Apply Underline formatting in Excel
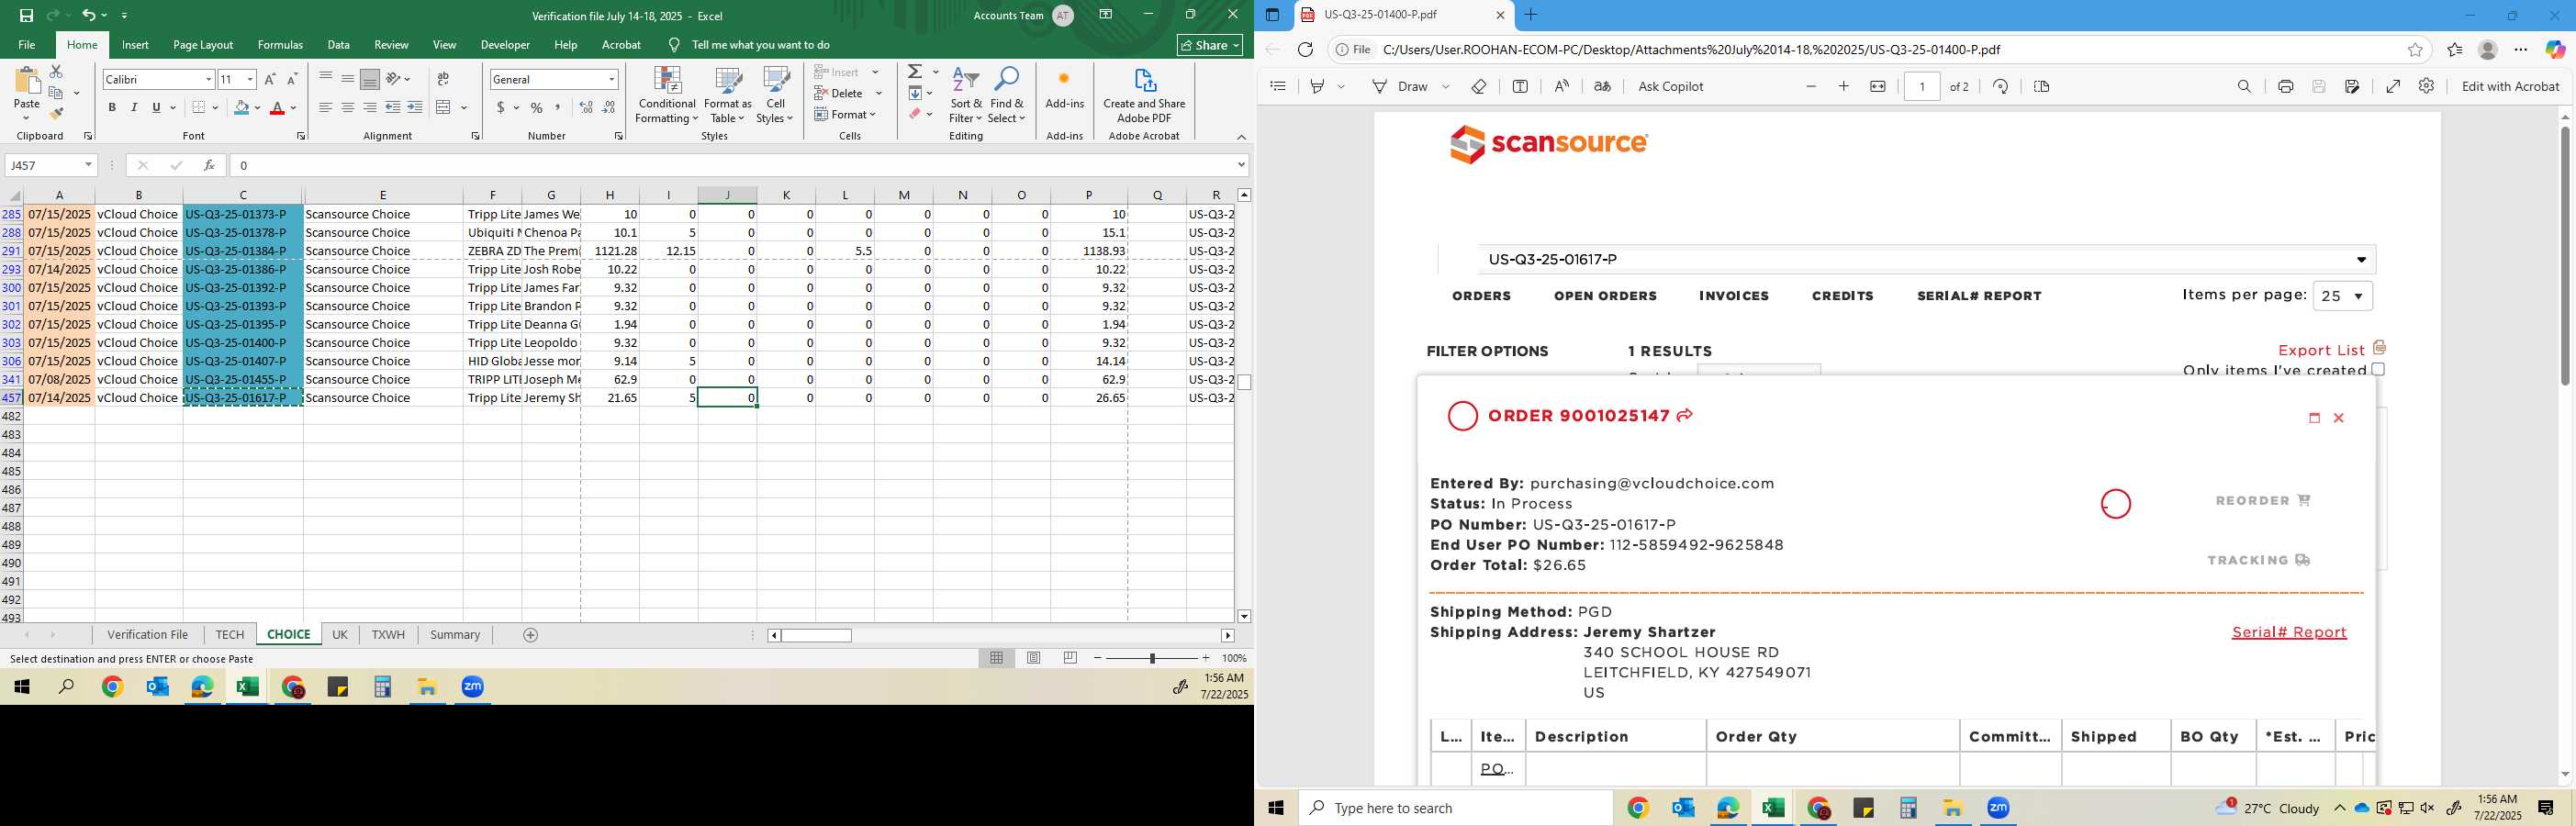Image resolution: width=2576 pixels, height=826 pixels. pos(156,108)
